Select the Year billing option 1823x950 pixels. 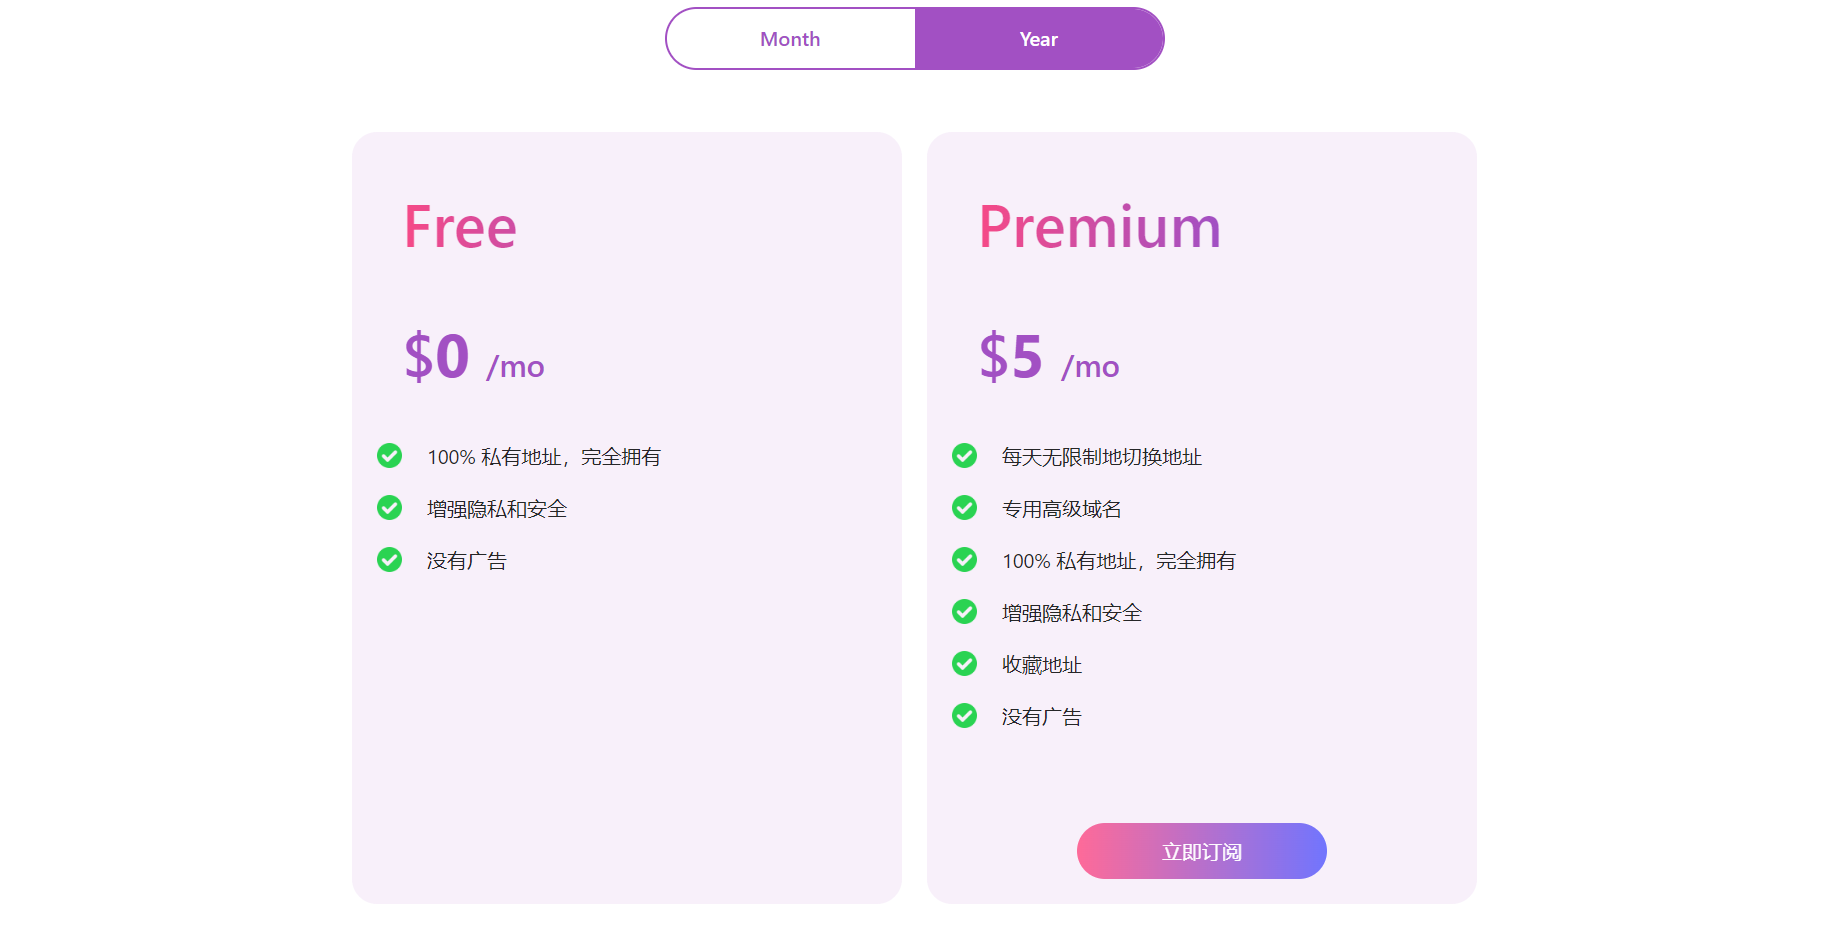coord(1039,39)
